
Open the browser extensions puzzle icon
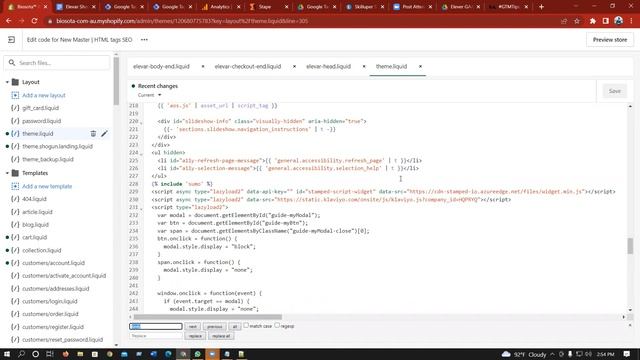point(593,21)
